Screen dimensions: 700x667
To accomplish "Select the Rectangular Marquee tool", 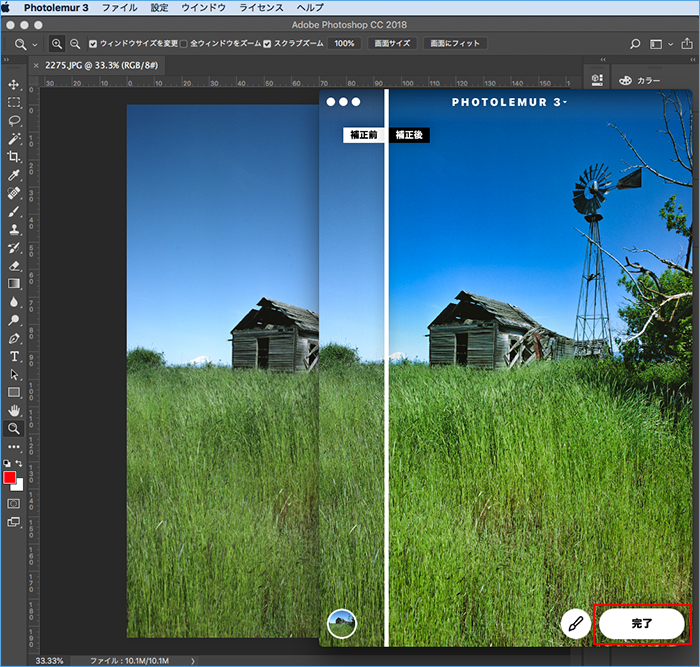I will point(14,102).
